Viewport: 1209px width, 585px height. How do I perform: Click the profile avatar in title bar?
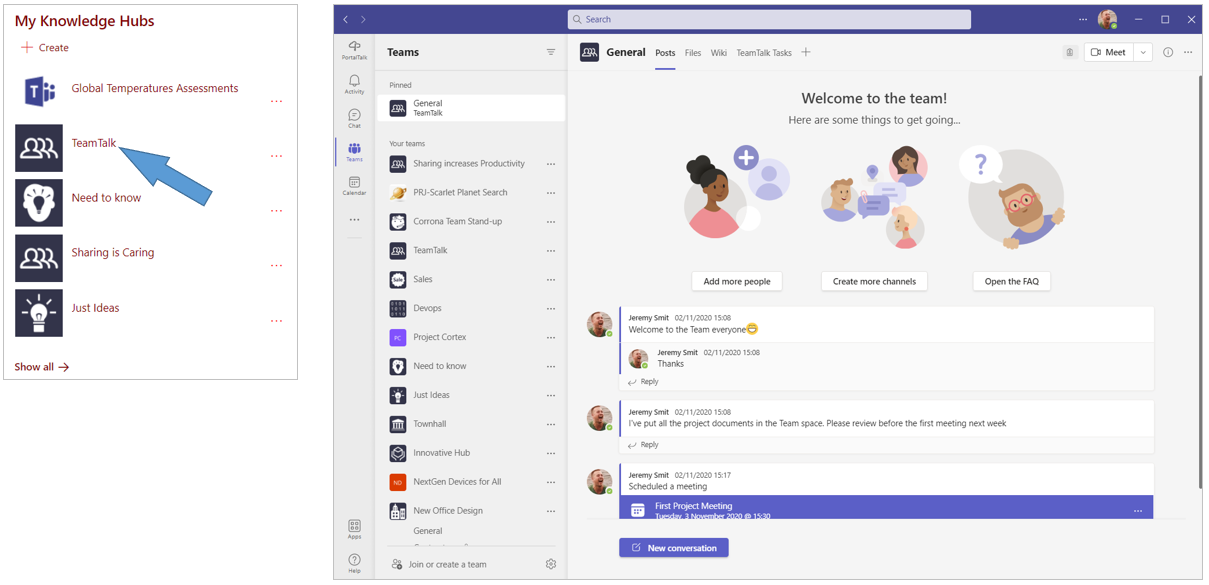pos(1107,19)
